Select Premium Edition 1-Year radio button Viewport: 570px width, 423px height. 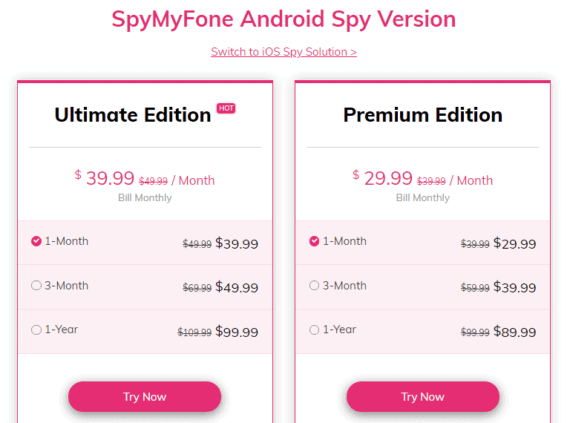point(314,330)
